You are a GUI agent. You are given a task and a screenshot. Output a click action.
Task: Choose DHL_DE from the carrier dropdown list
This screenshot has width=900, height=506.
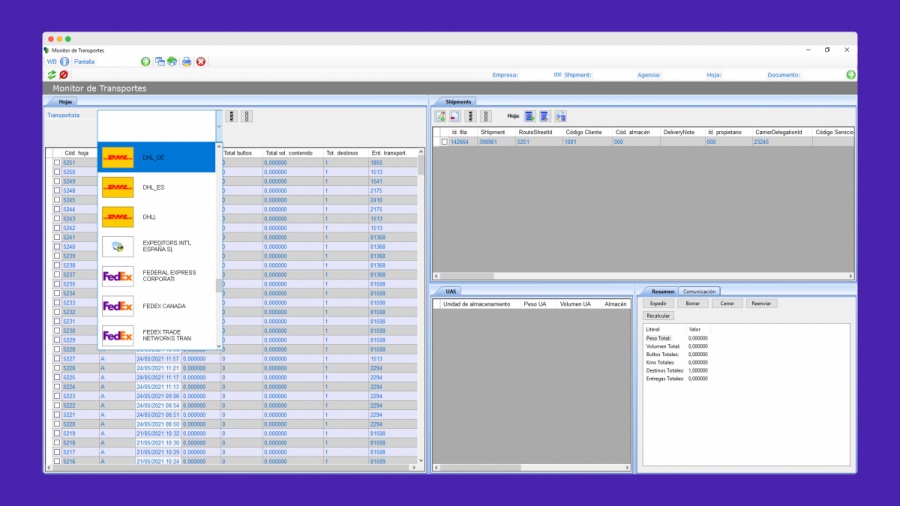(x=156, y=158)
